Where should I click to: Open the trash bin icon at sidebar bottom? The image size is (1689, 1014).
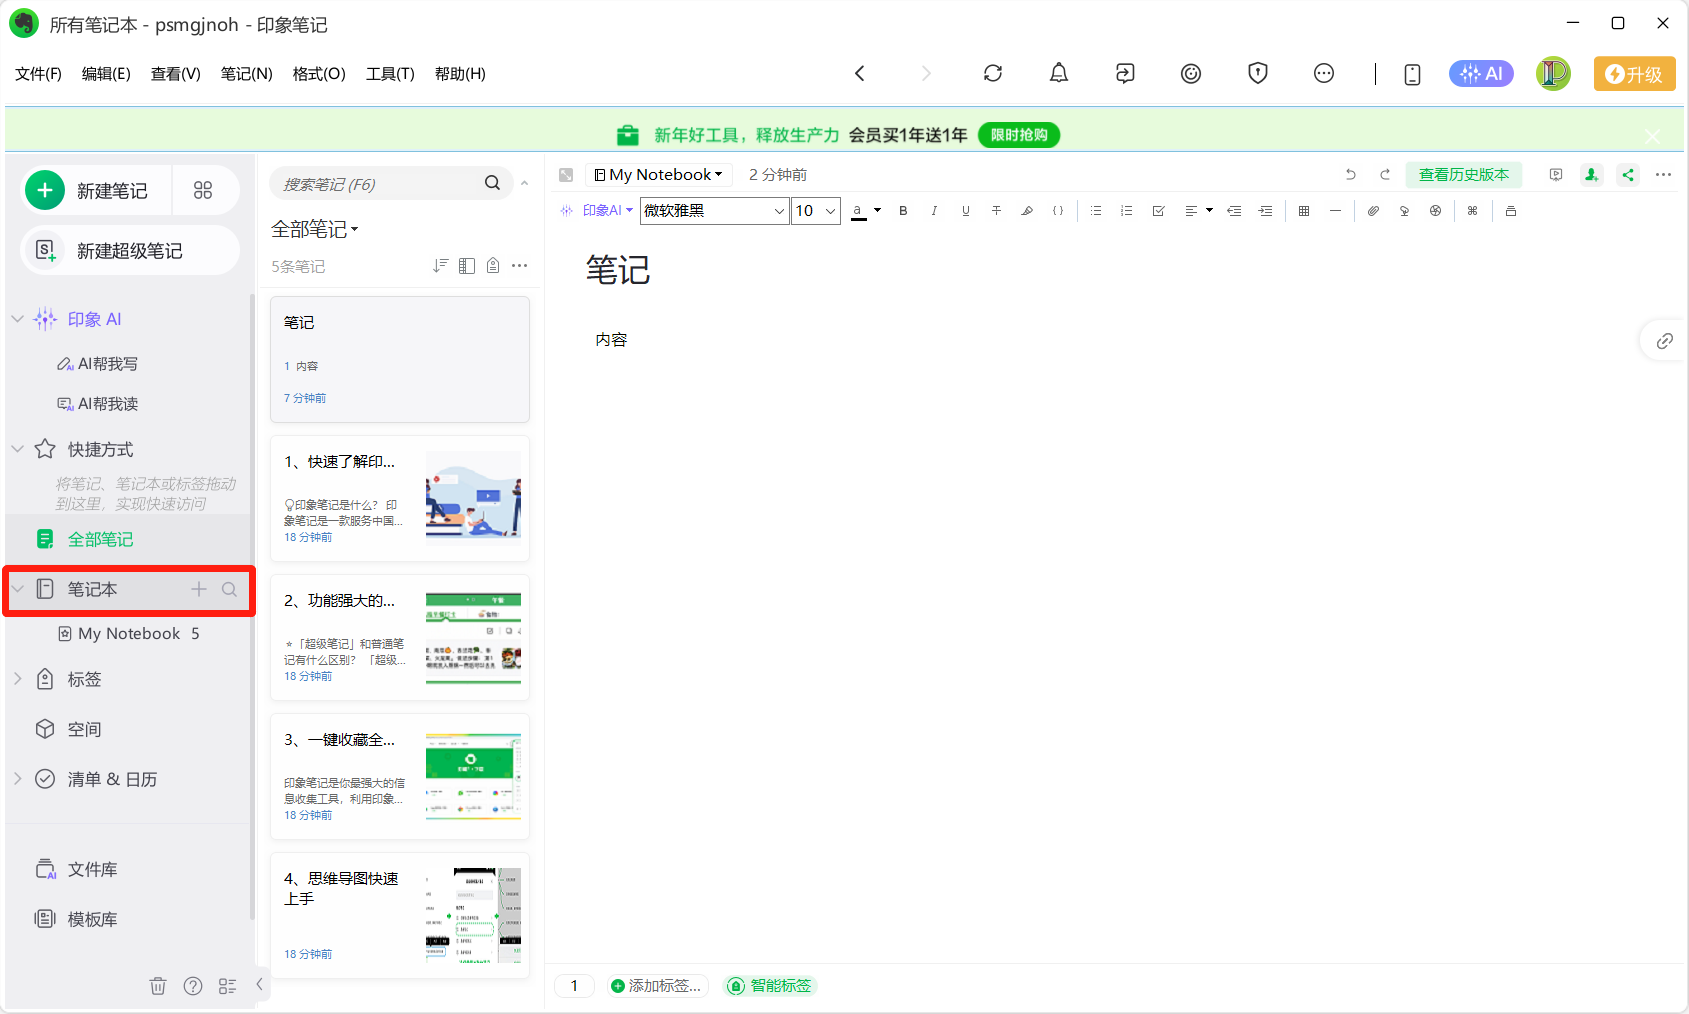[158, 986]
